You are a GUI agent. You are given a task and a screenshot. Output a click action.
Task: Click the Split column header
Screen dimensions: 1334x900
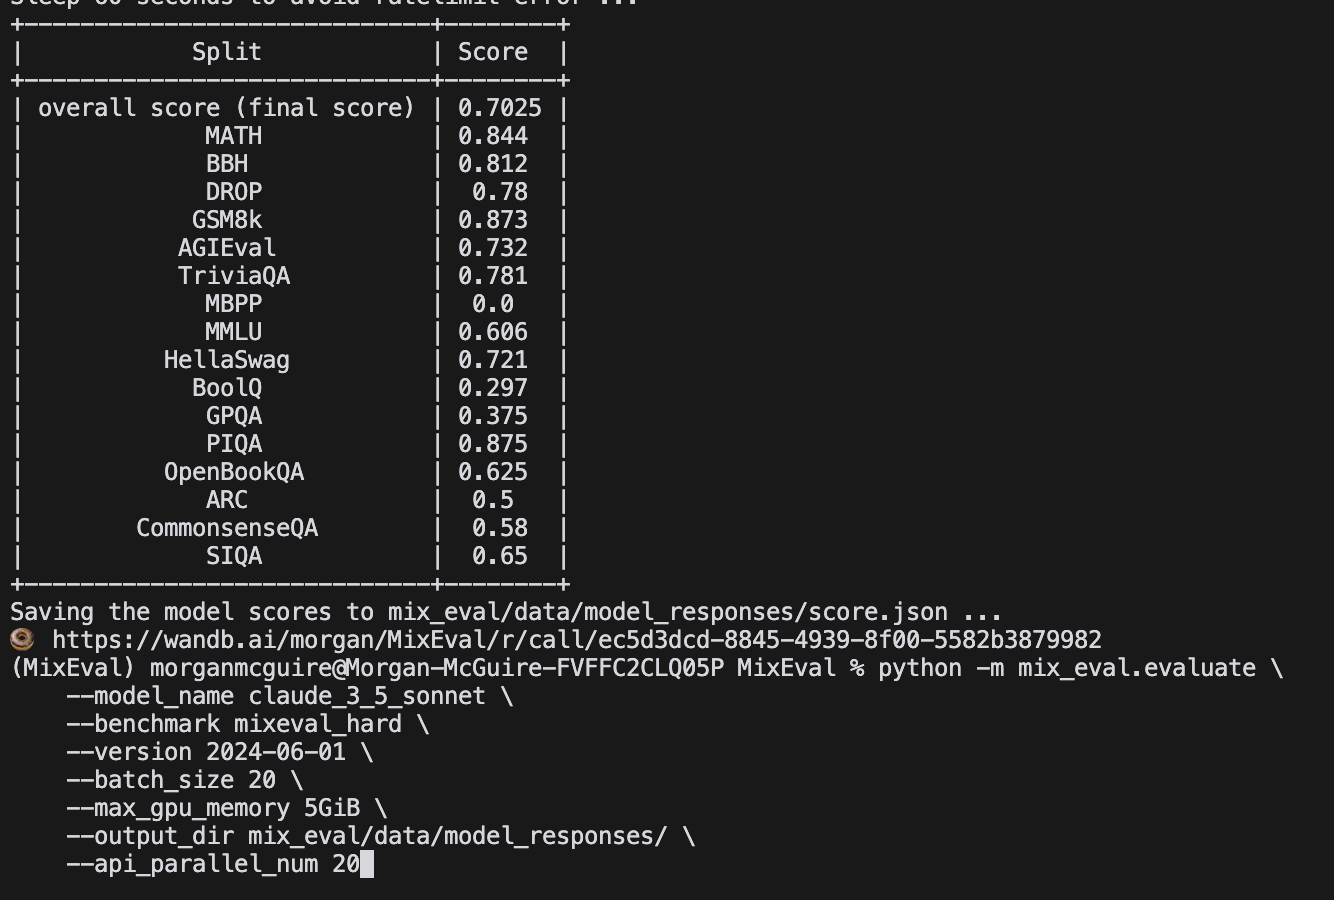[x=227, y=52]
